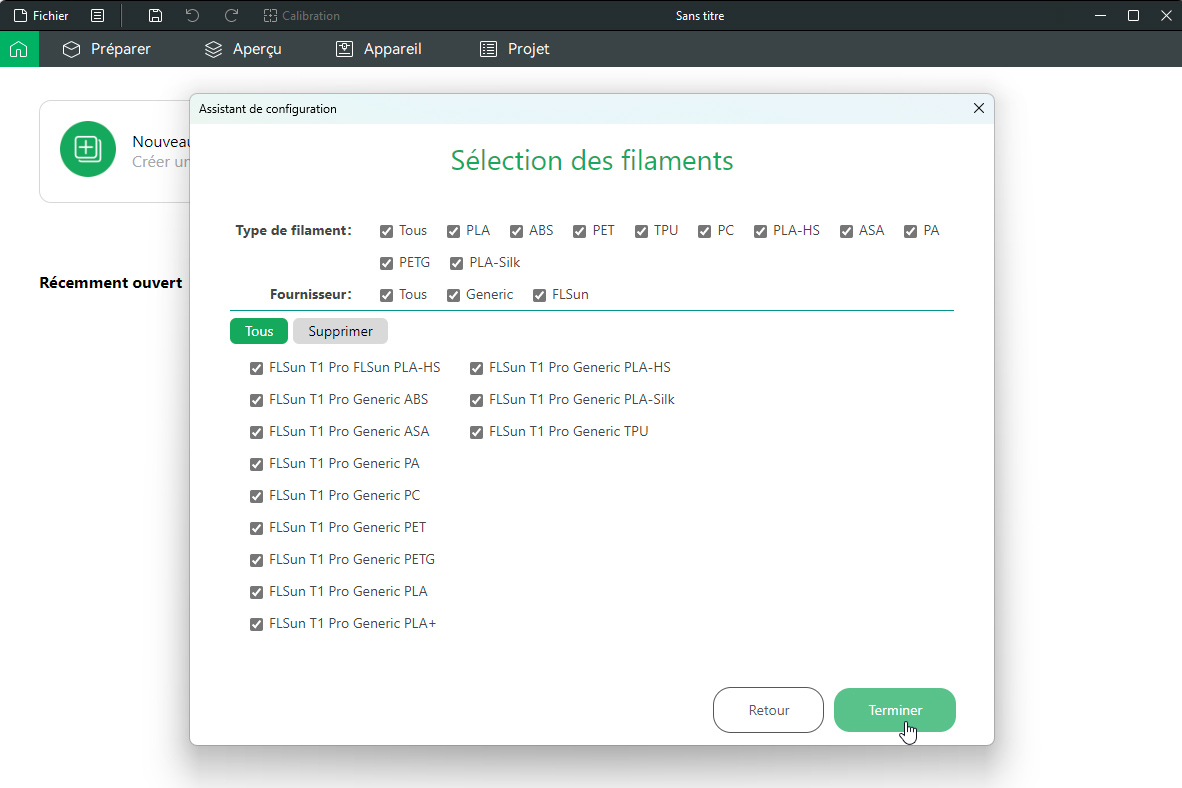
Task: Toggle the PET filament type checkbox
Action: [580, 231]
